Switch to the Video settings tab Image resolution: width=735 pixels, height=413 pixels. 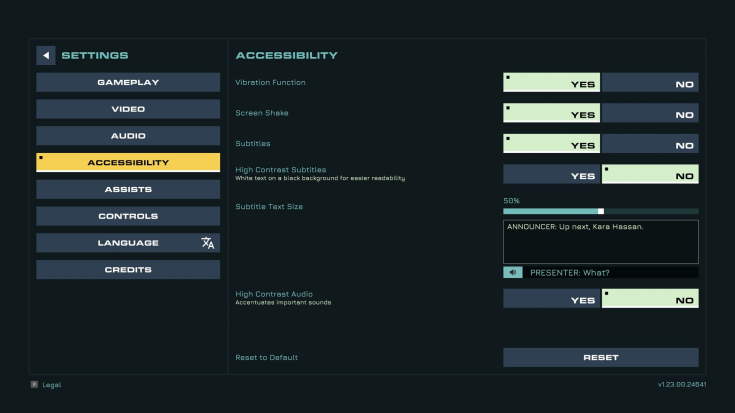pos(128,109)
